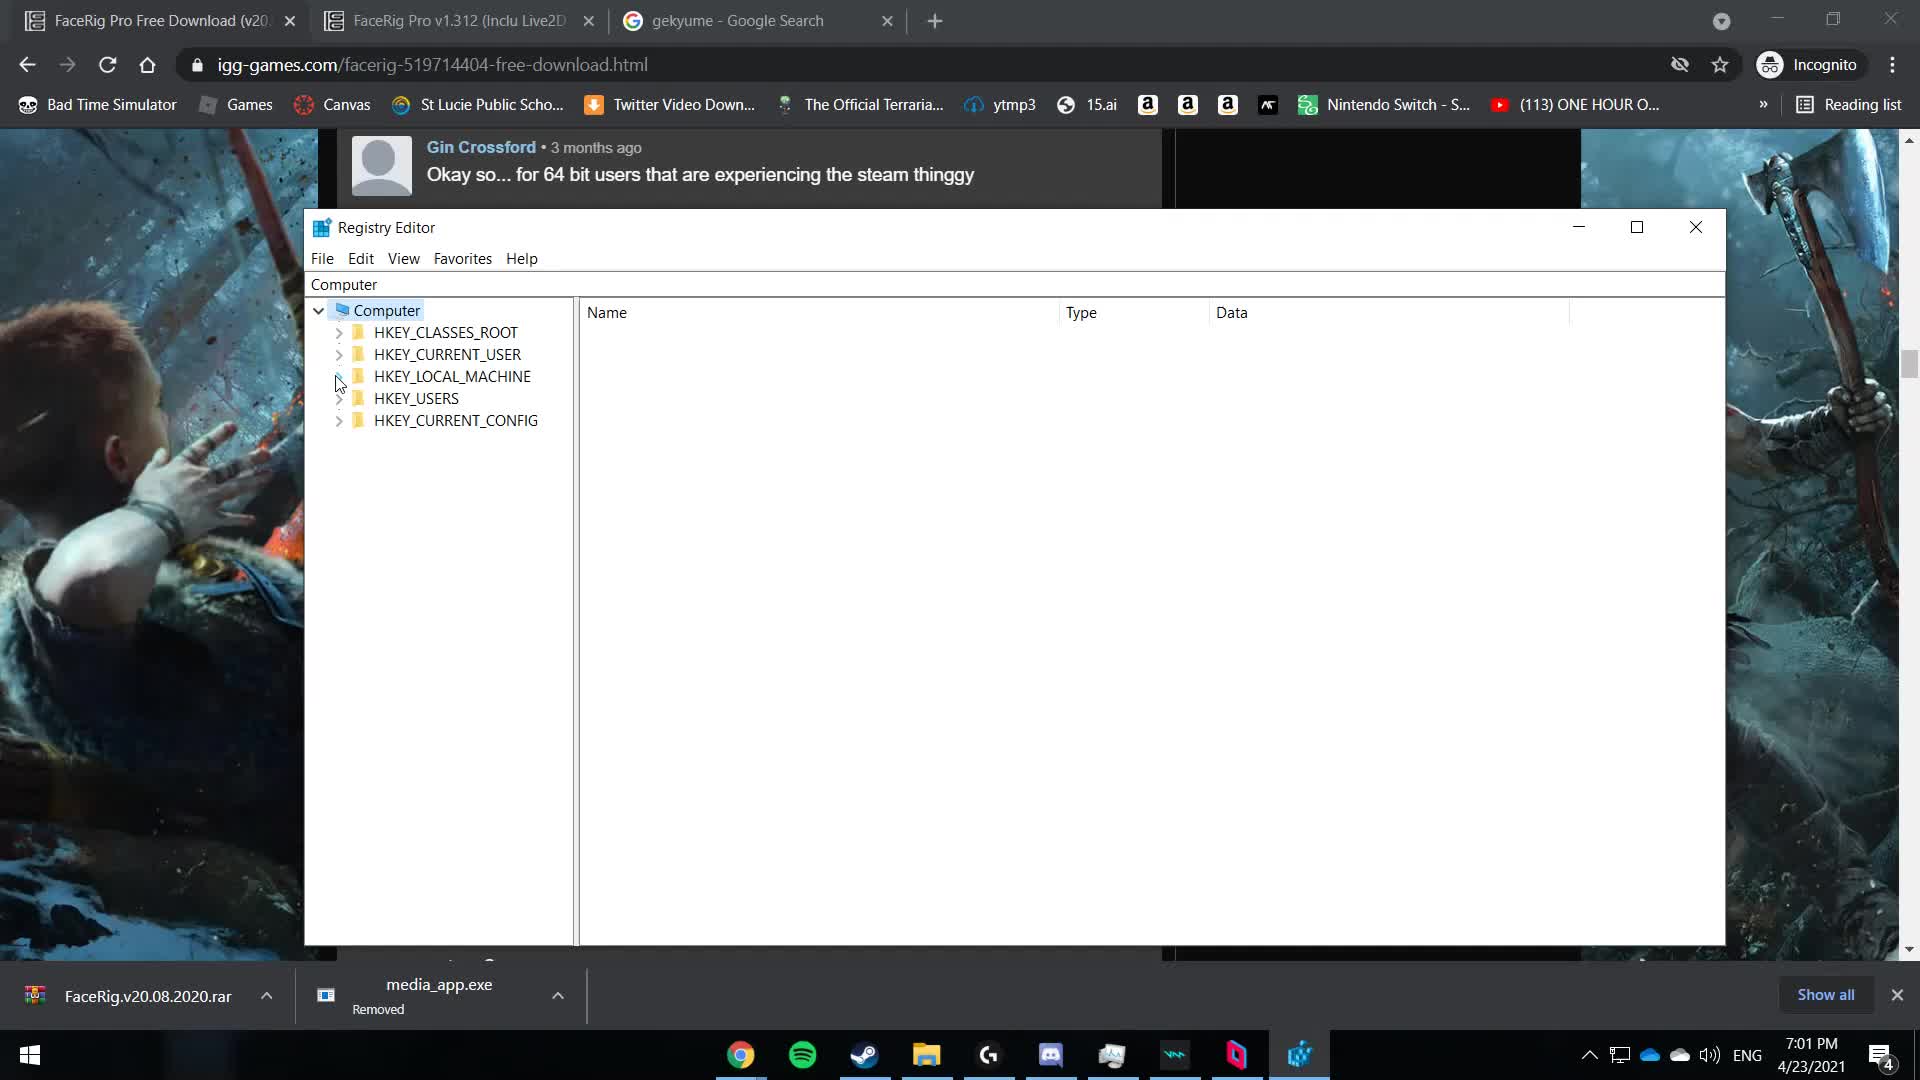Viewport: 1920px width, 1080px height.
Task: Expand the HKEY_CURRENT_CONFIG tree node
Action: pyautogui.click(x=339, y=421)
